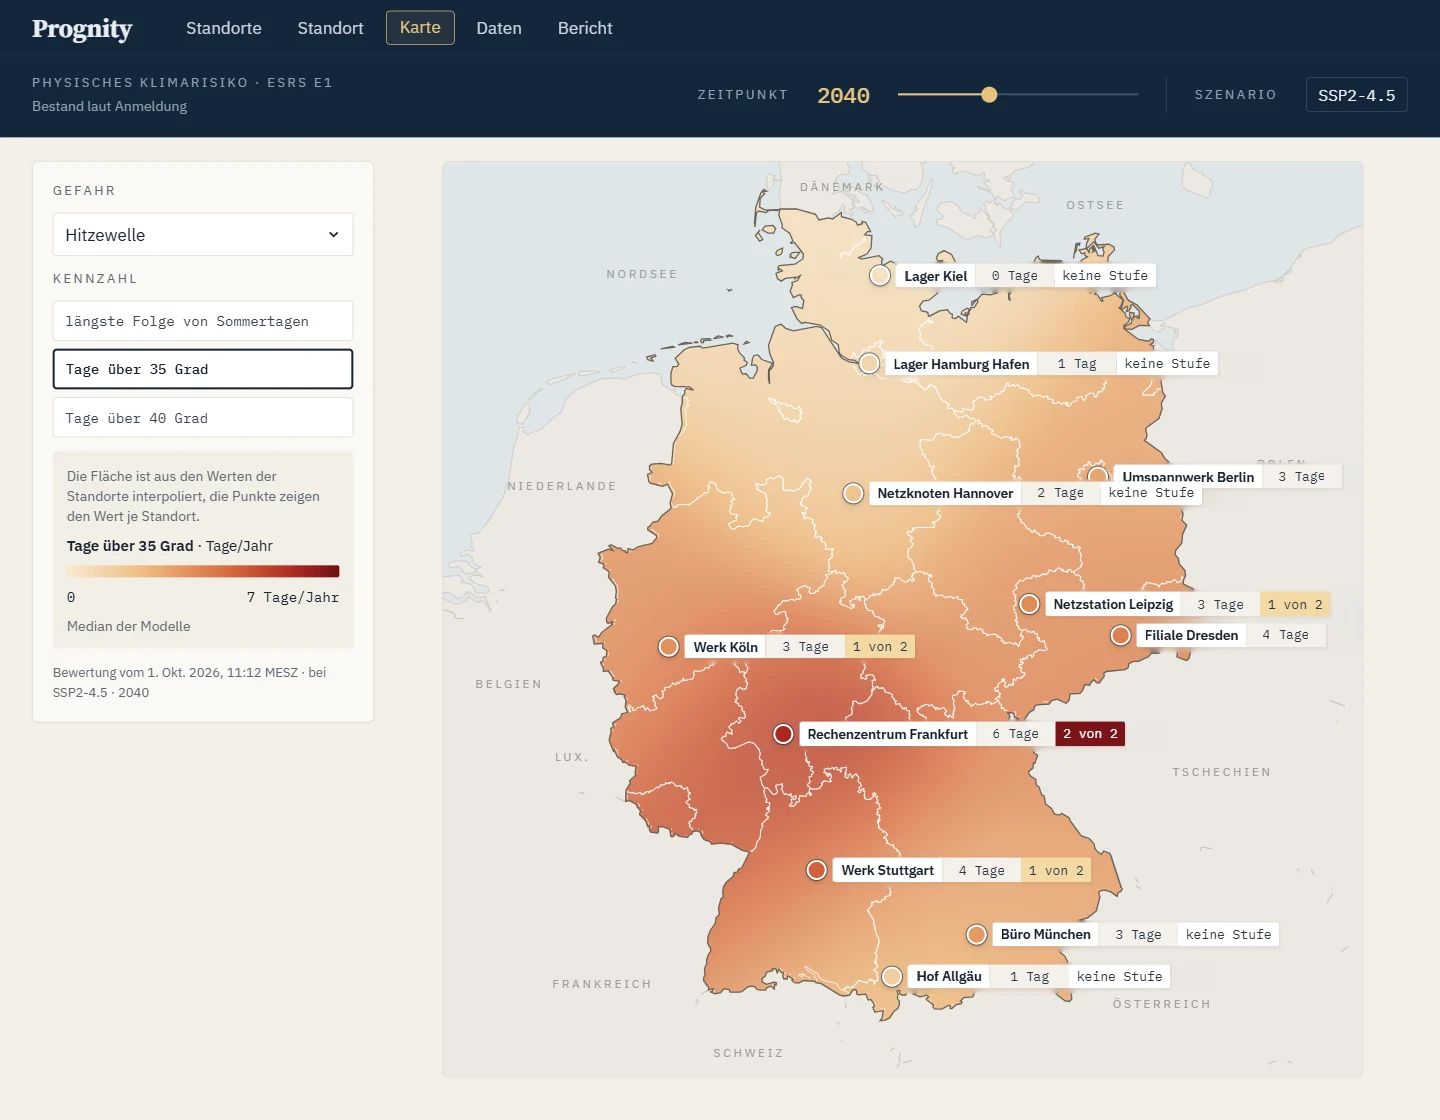Click the Filiale Dresden label
Image resolution: width=1440 pixels, height=1120 pixels.
click(1191, 635)
